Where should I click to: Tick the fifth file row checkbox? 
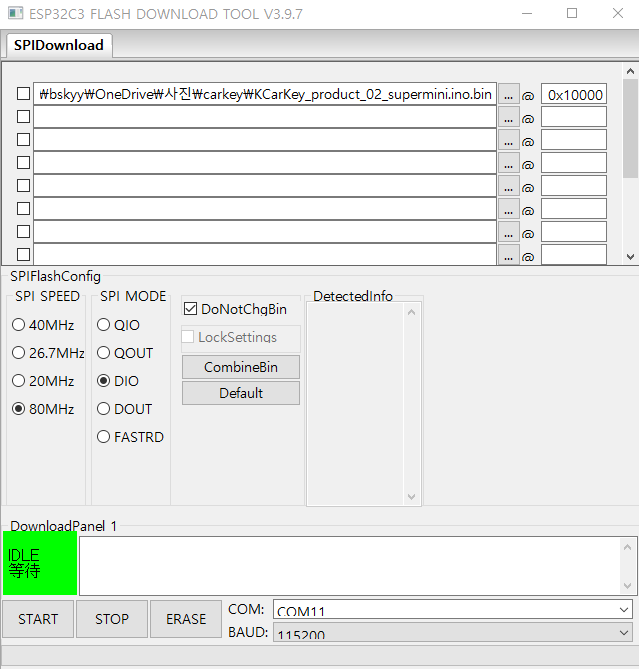click(x=23, y=186)
